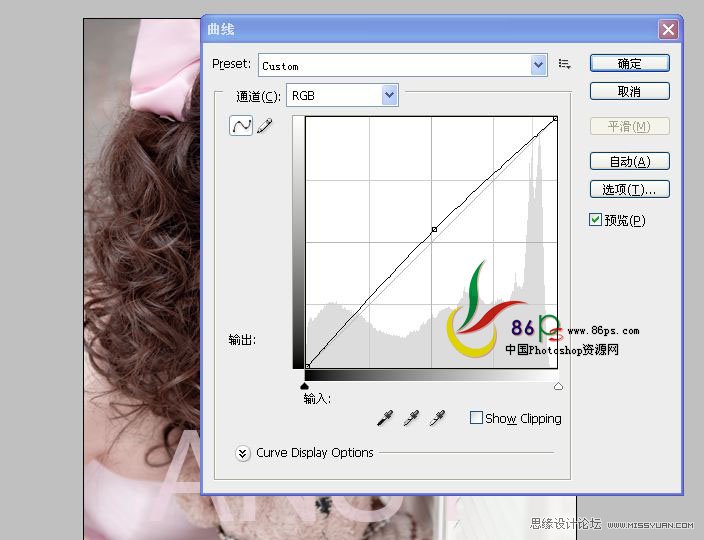The image size is (704, 540).
Task: Open the 通道 channel dropdown showing RGB
Action: (x=342, y=95)
